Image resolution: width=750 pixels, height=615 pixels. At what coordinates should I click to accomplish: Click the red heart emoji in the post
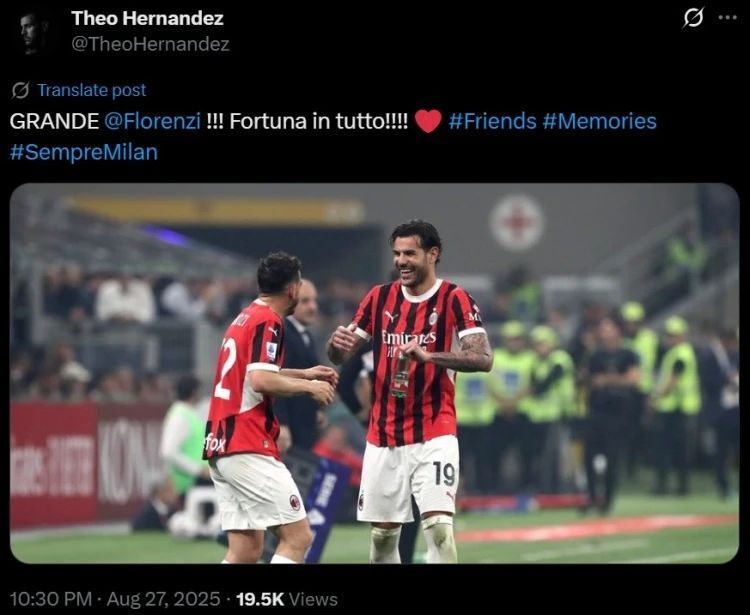[428, 121]
